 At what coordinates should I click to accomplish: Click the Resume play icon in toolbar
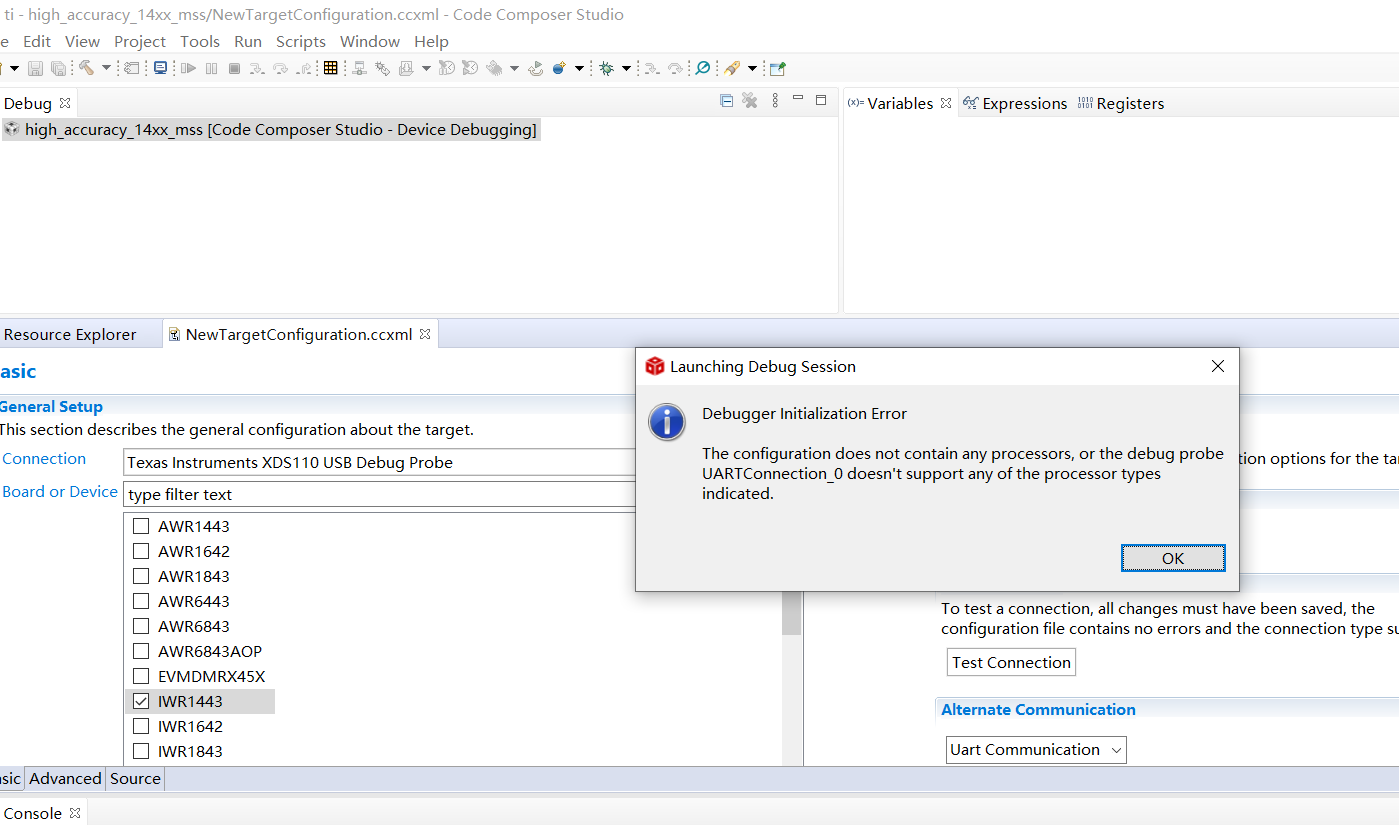point(188,68)
